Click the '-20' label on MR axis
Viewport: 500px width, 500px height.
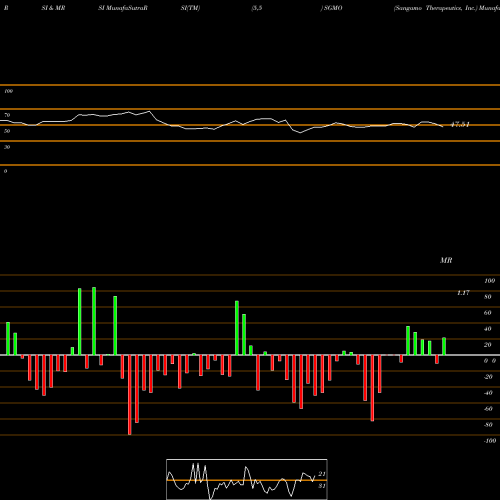tap(488, 377)
